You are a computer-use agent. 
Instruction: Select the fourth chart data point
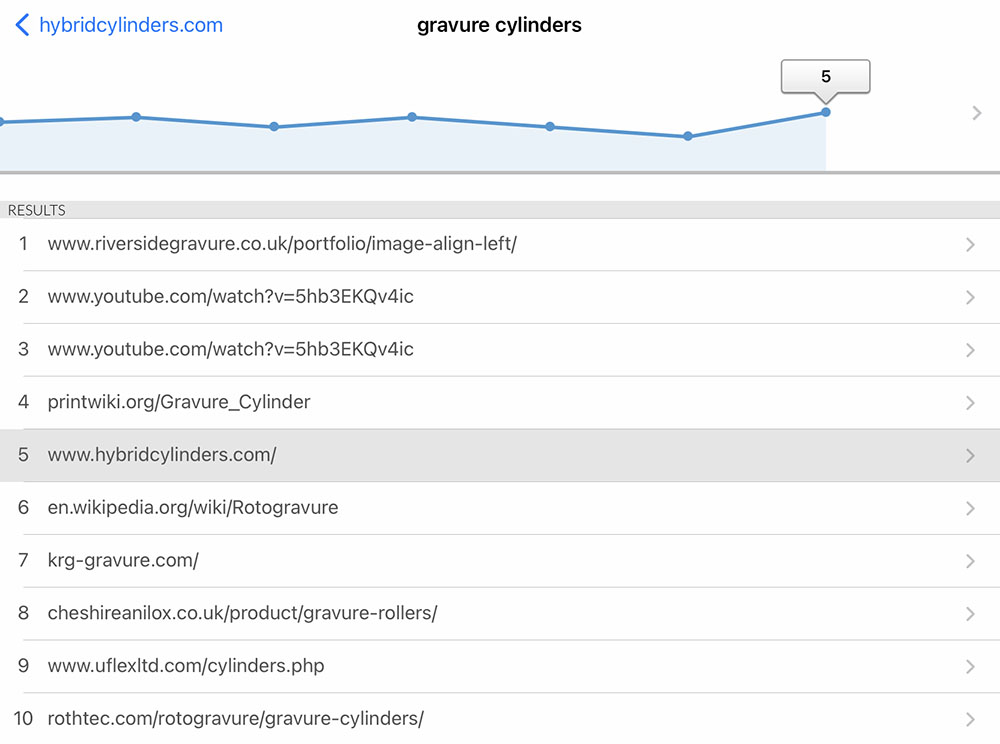[412, 117]
